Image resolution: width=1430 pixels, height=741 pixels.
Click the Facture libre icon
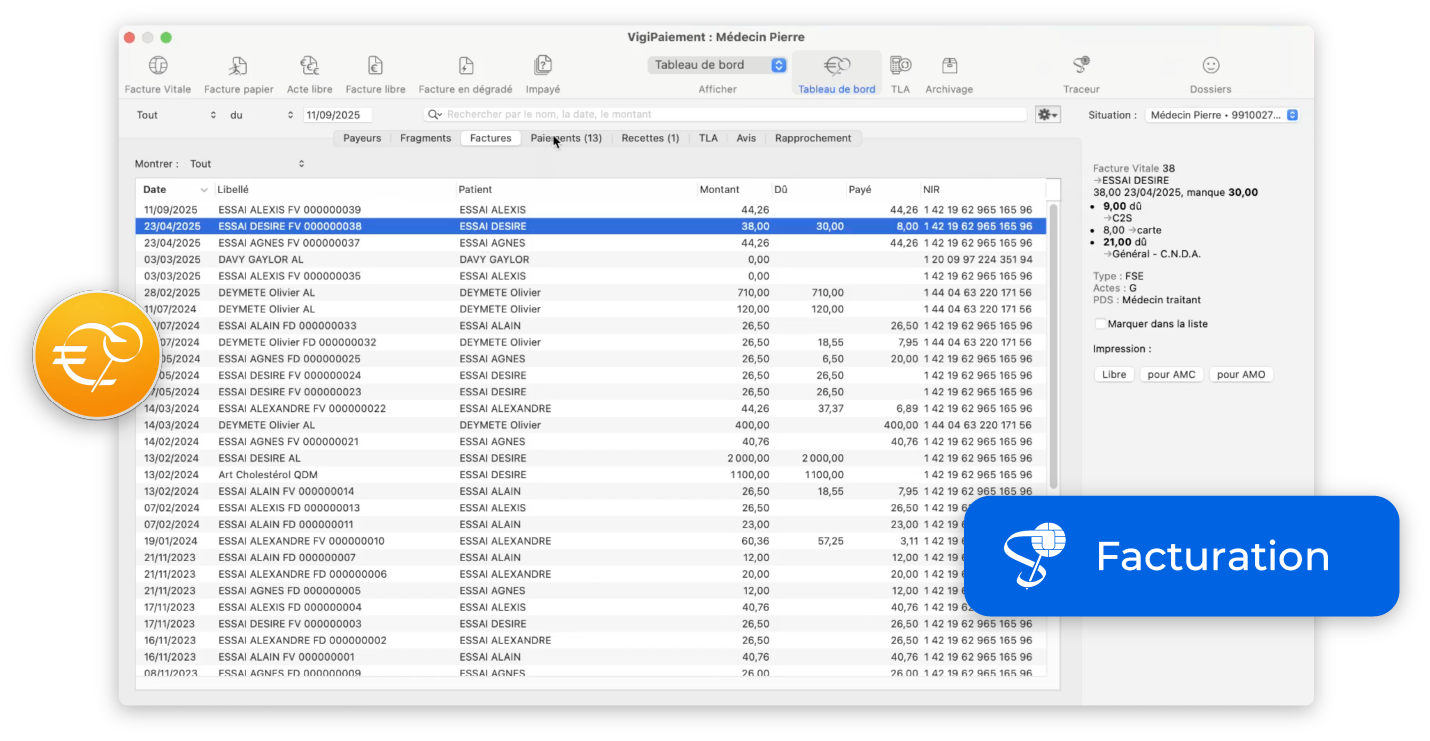375,67
